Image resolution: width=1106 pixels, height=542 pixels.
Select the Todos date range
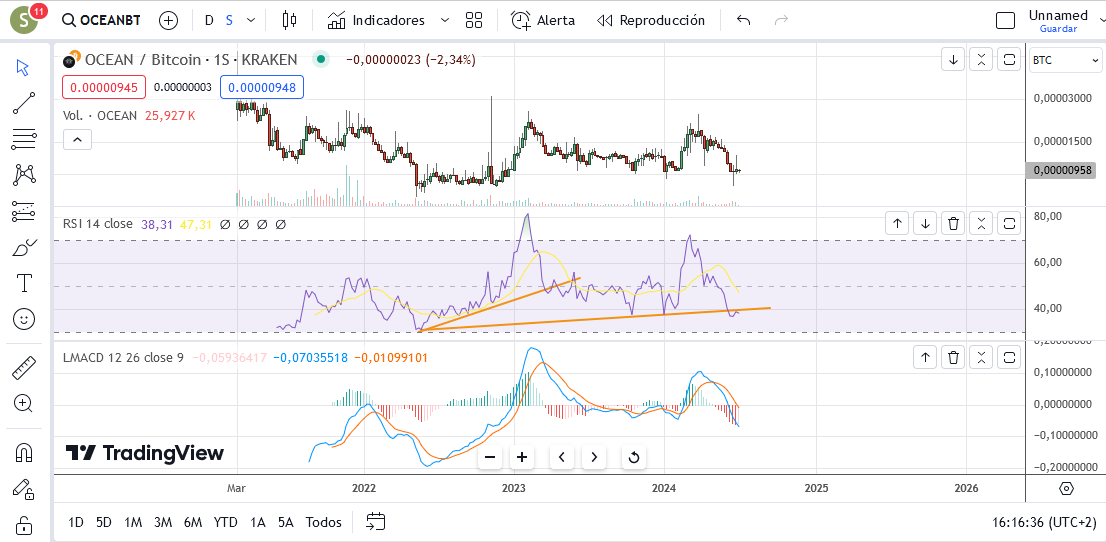coord(324,522)
